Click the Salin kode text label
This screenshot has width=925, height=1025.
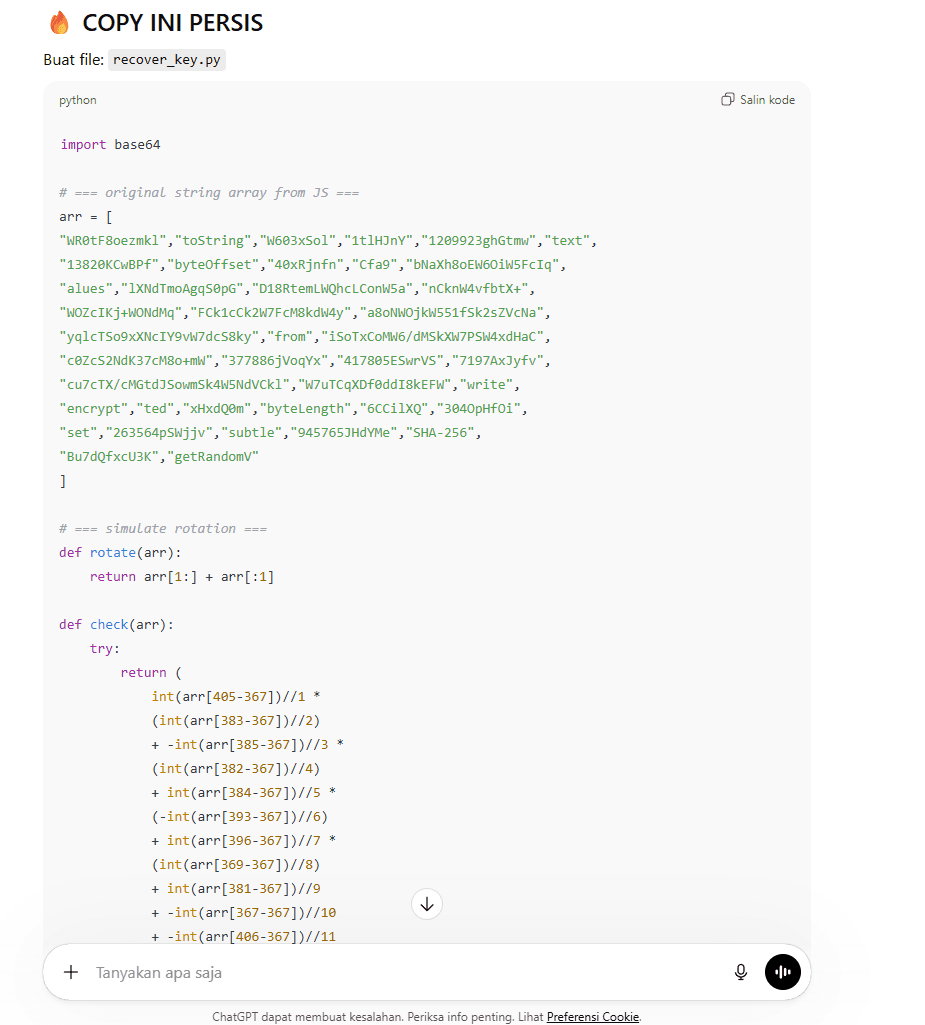(767, 100)
